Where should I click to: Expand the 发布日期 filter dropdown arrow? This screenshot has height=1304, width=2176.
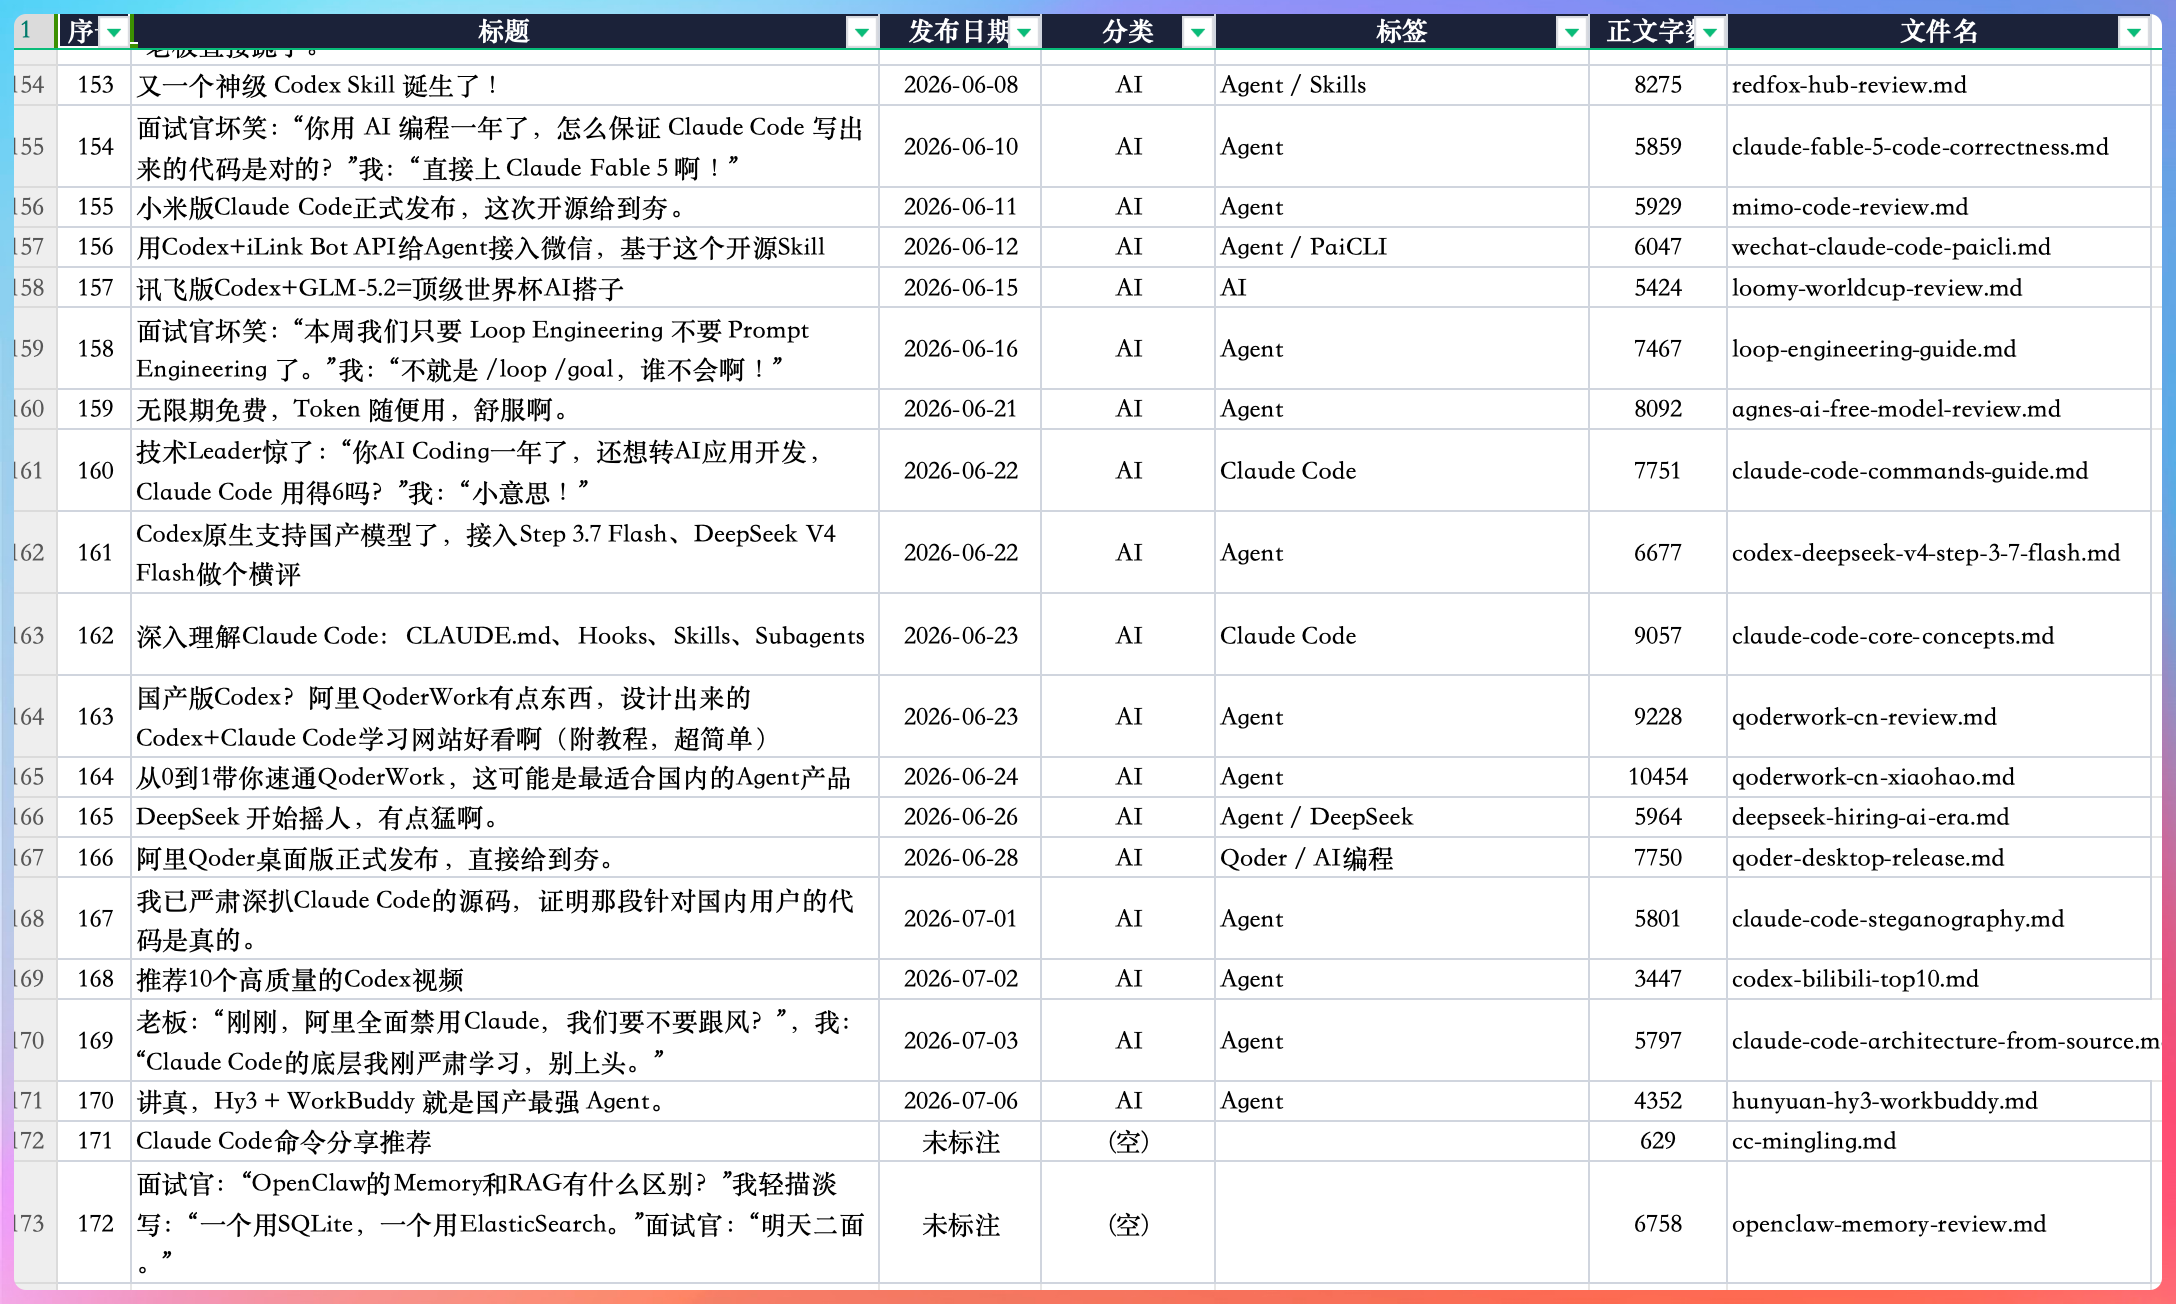[1024, 33]
